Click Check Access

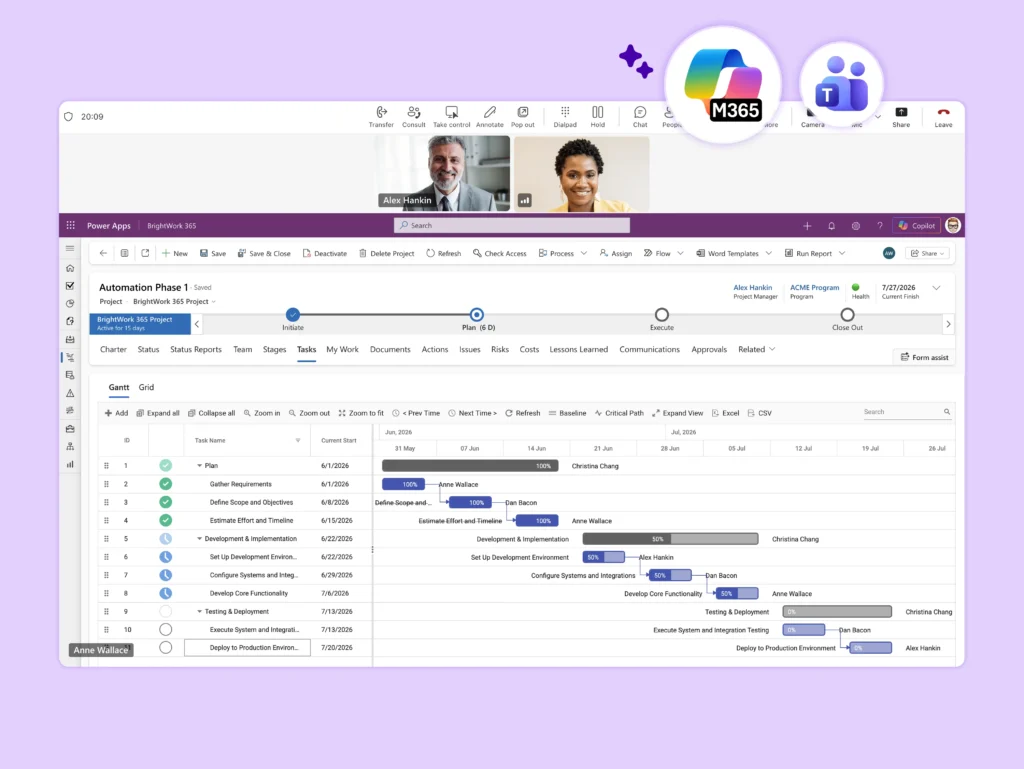500,253
